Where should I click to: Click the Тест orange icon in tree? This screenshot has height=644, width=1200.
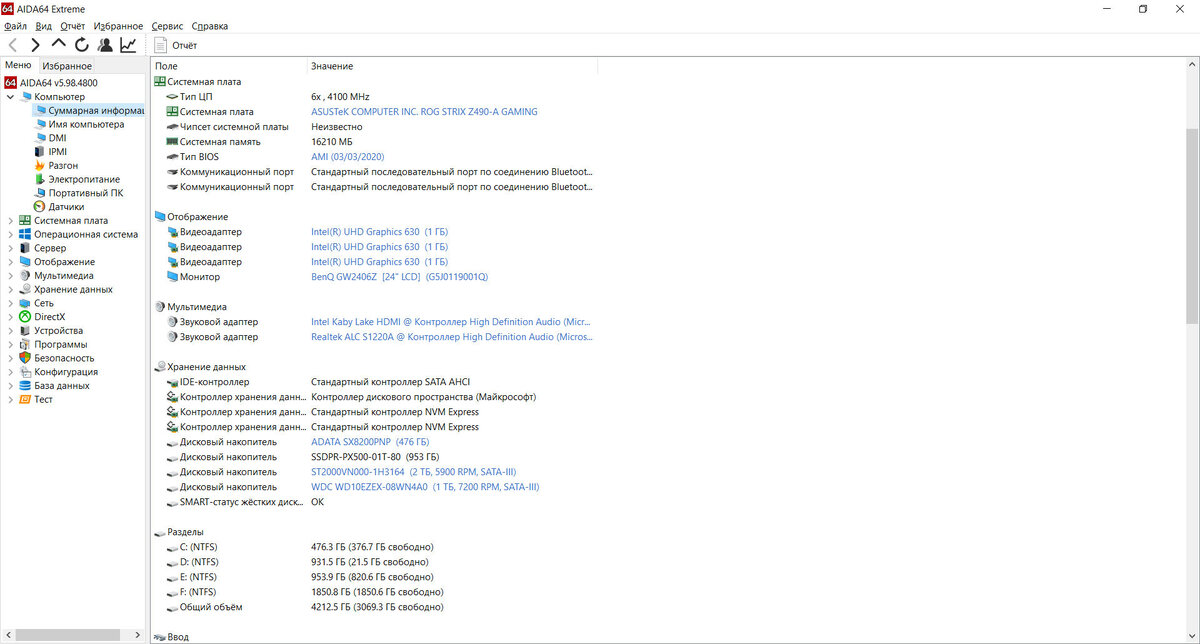click(25, 399)
